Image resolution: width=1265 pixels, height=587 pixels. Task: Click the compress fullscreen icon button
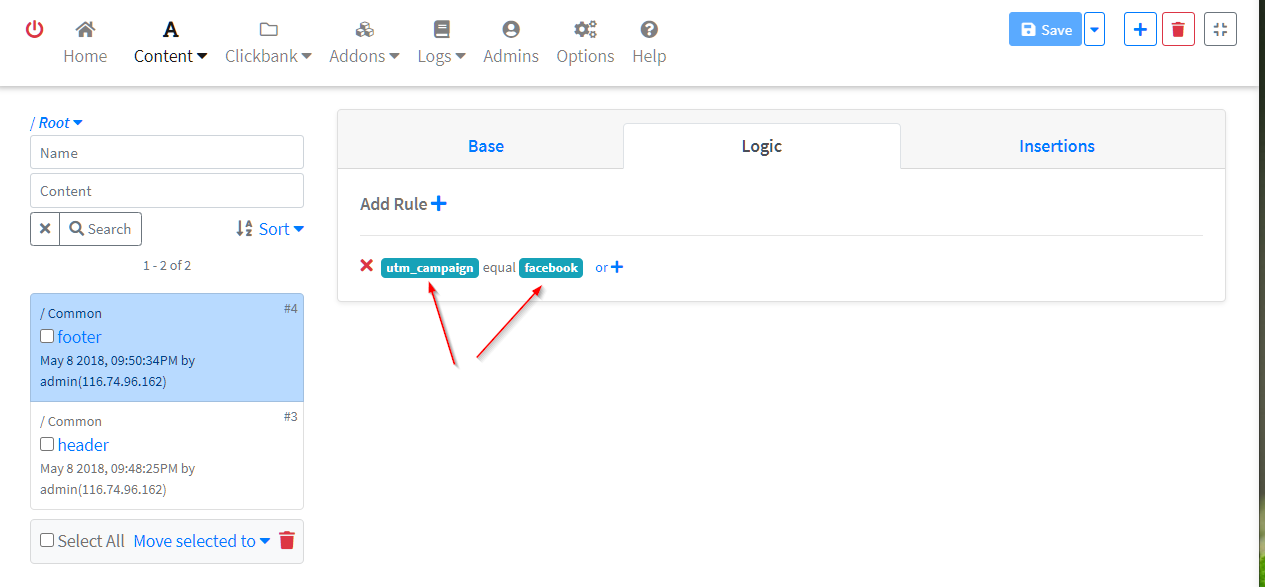(x=1220, y=30)
